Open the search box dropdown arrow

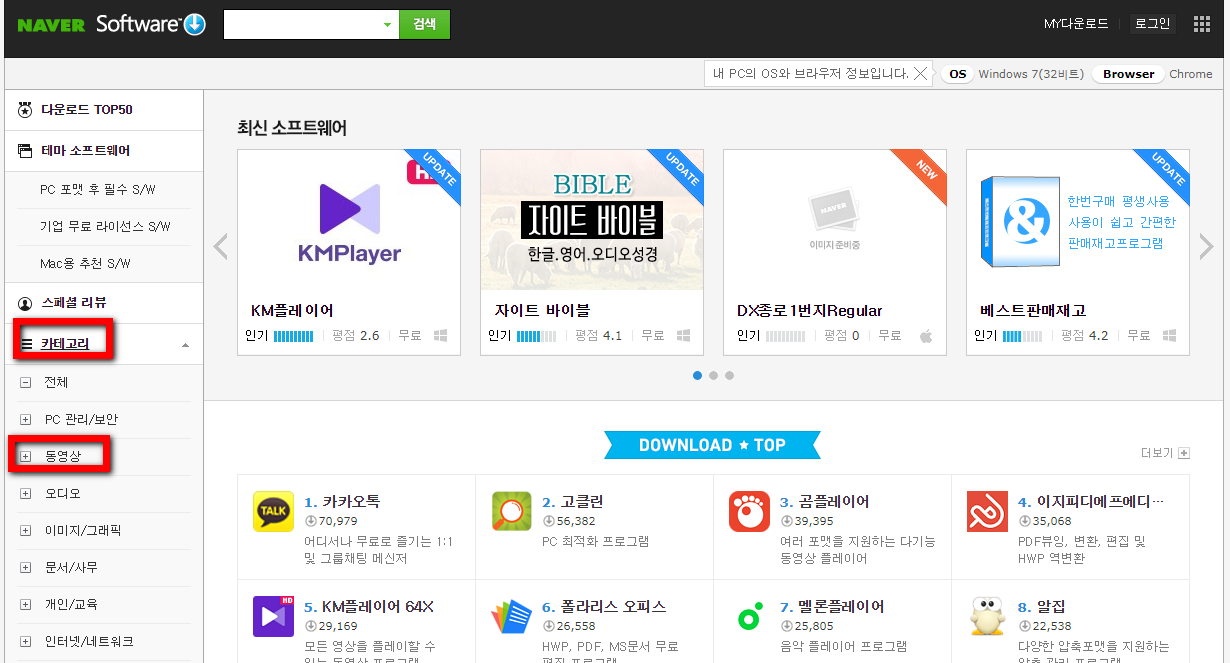pos(387,25)
